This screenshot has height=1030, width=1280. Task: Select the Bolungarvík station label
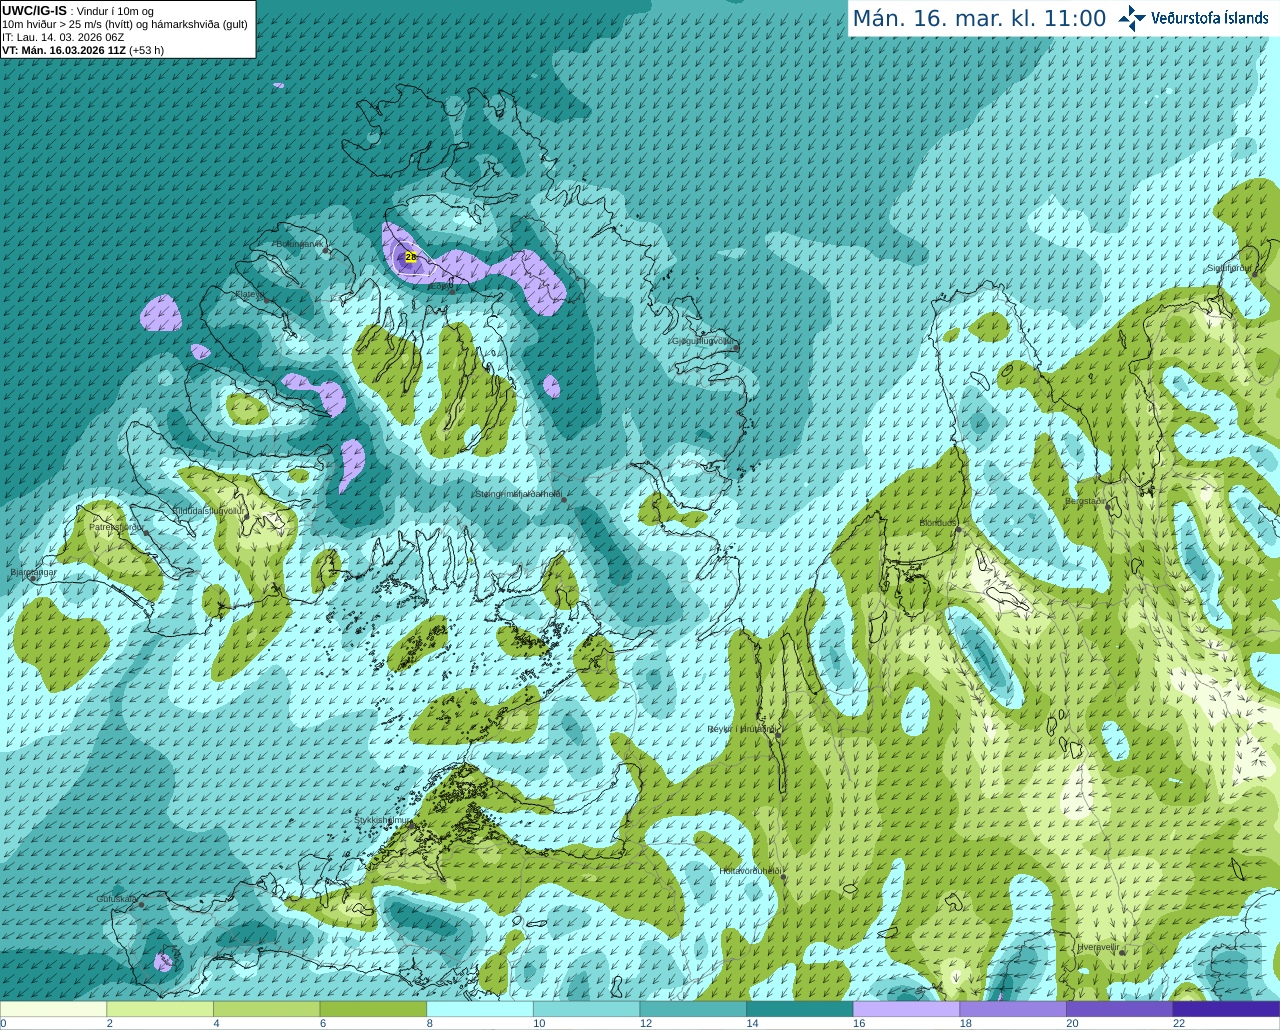[301, 244]
